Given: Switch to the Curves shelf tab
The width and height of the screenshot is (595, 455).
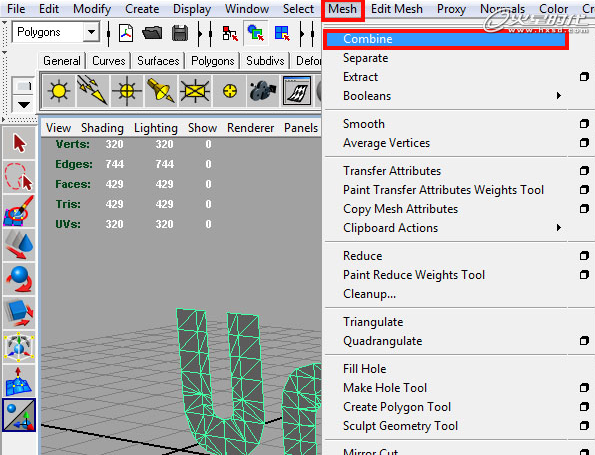Looking at the screenshot, I should 109,61.
